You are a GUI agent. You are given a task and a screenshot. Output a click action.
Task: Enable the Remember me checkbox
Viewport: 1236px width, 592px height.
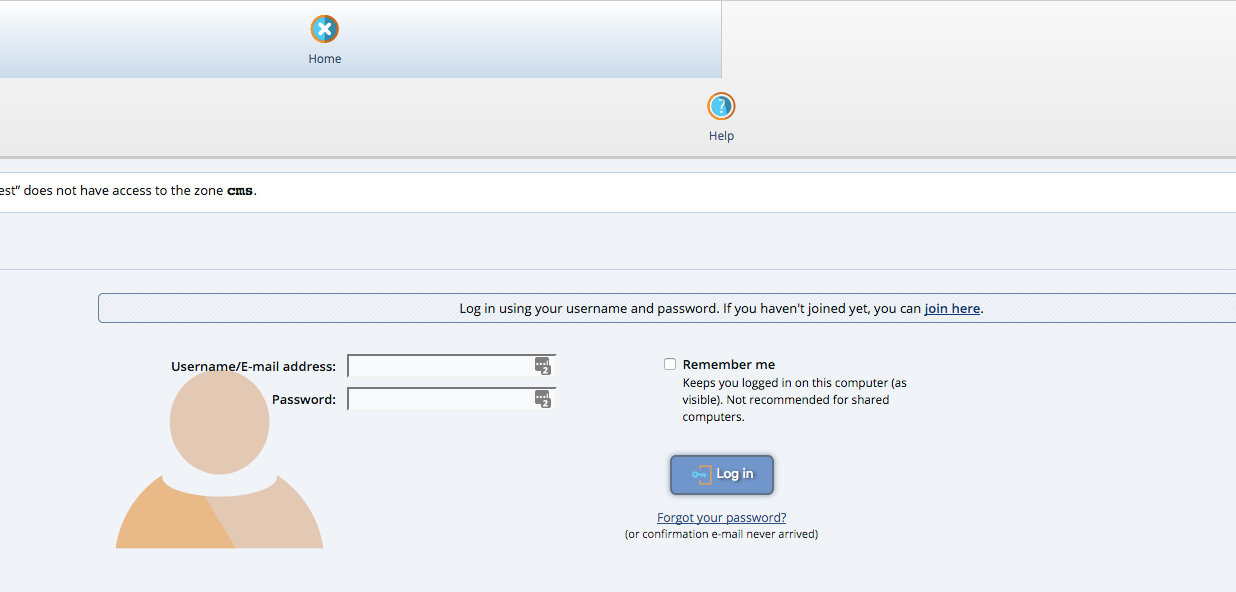[670, 364]
